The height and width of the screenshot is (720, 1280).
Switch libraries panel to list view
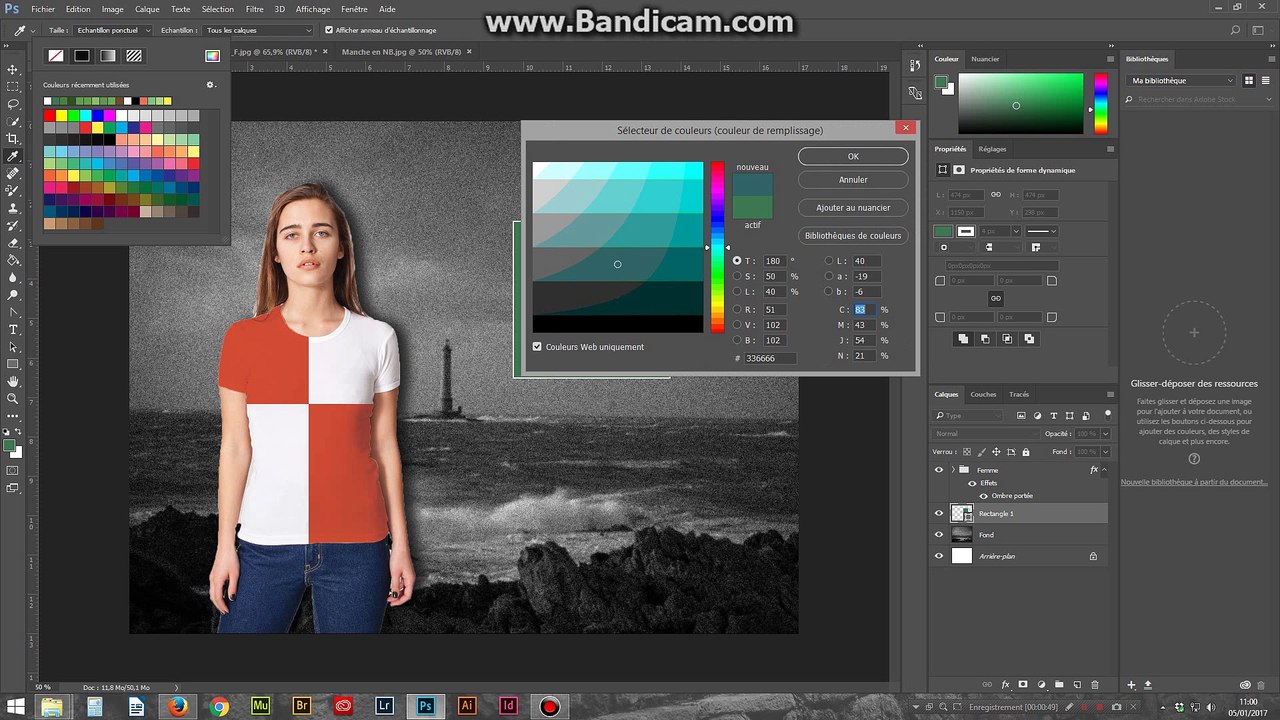pos(1266,80)
